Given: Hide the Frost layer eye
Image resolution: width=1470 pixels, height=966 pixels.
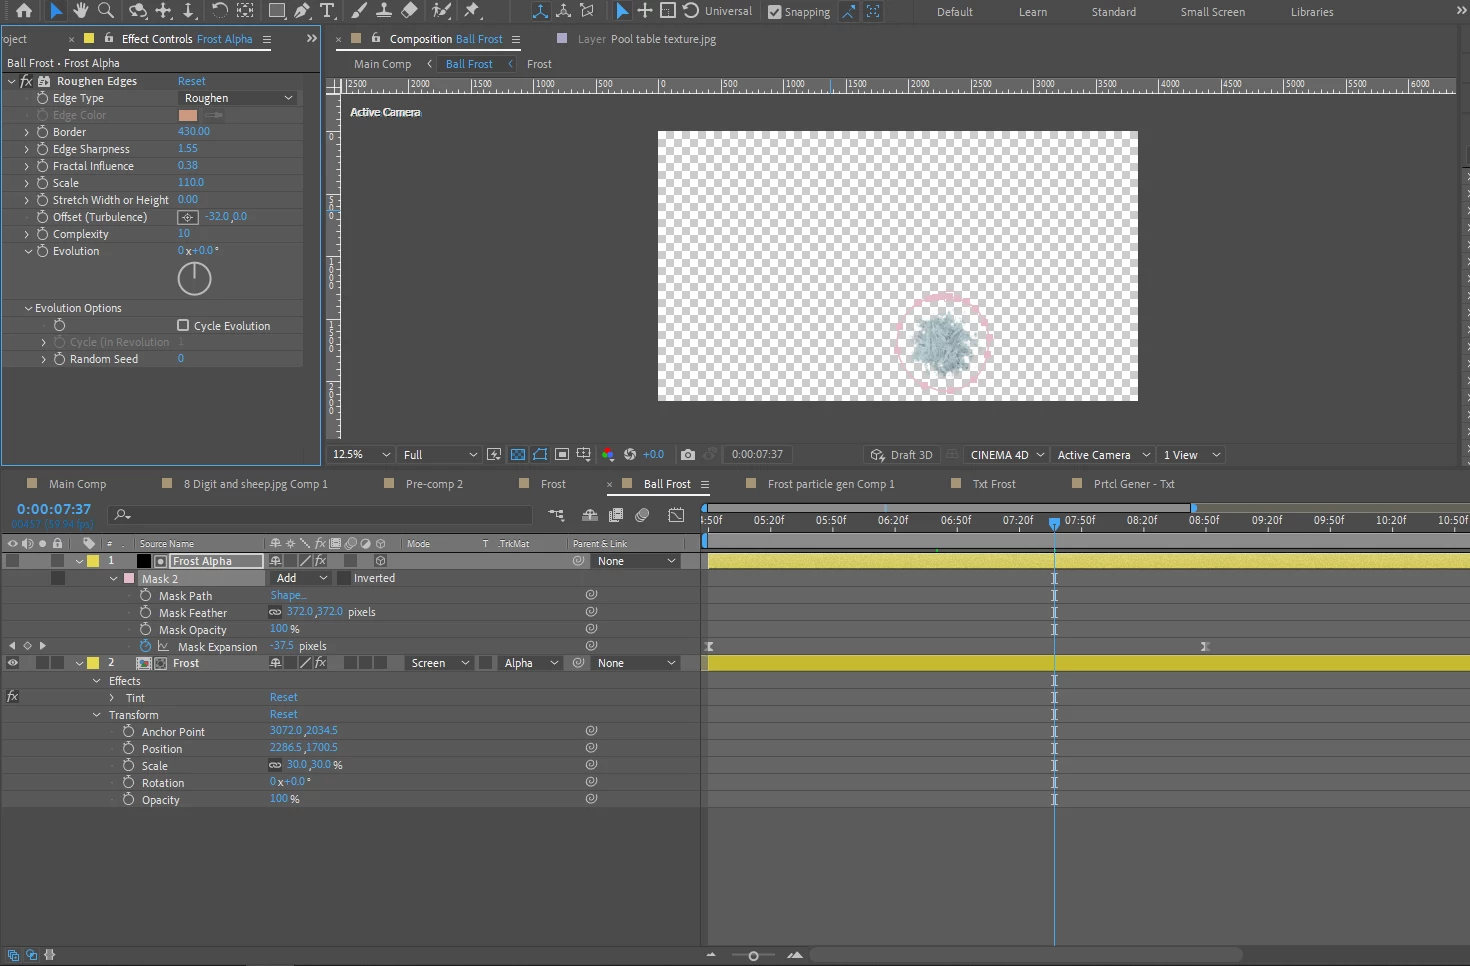Looking at the screenshot, I should tap(13, 663).
